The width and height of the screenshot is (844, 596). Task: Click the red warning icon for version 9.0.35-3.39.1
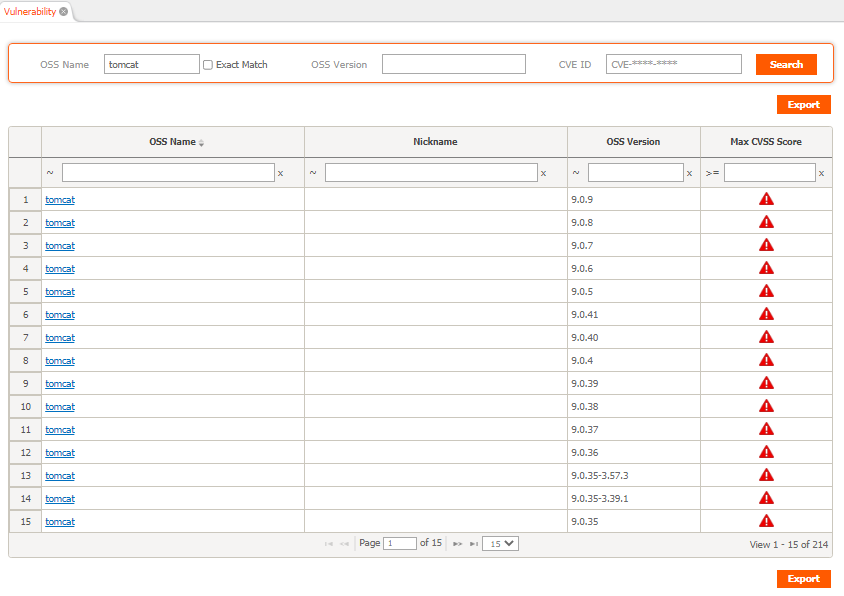click(766, 499)
